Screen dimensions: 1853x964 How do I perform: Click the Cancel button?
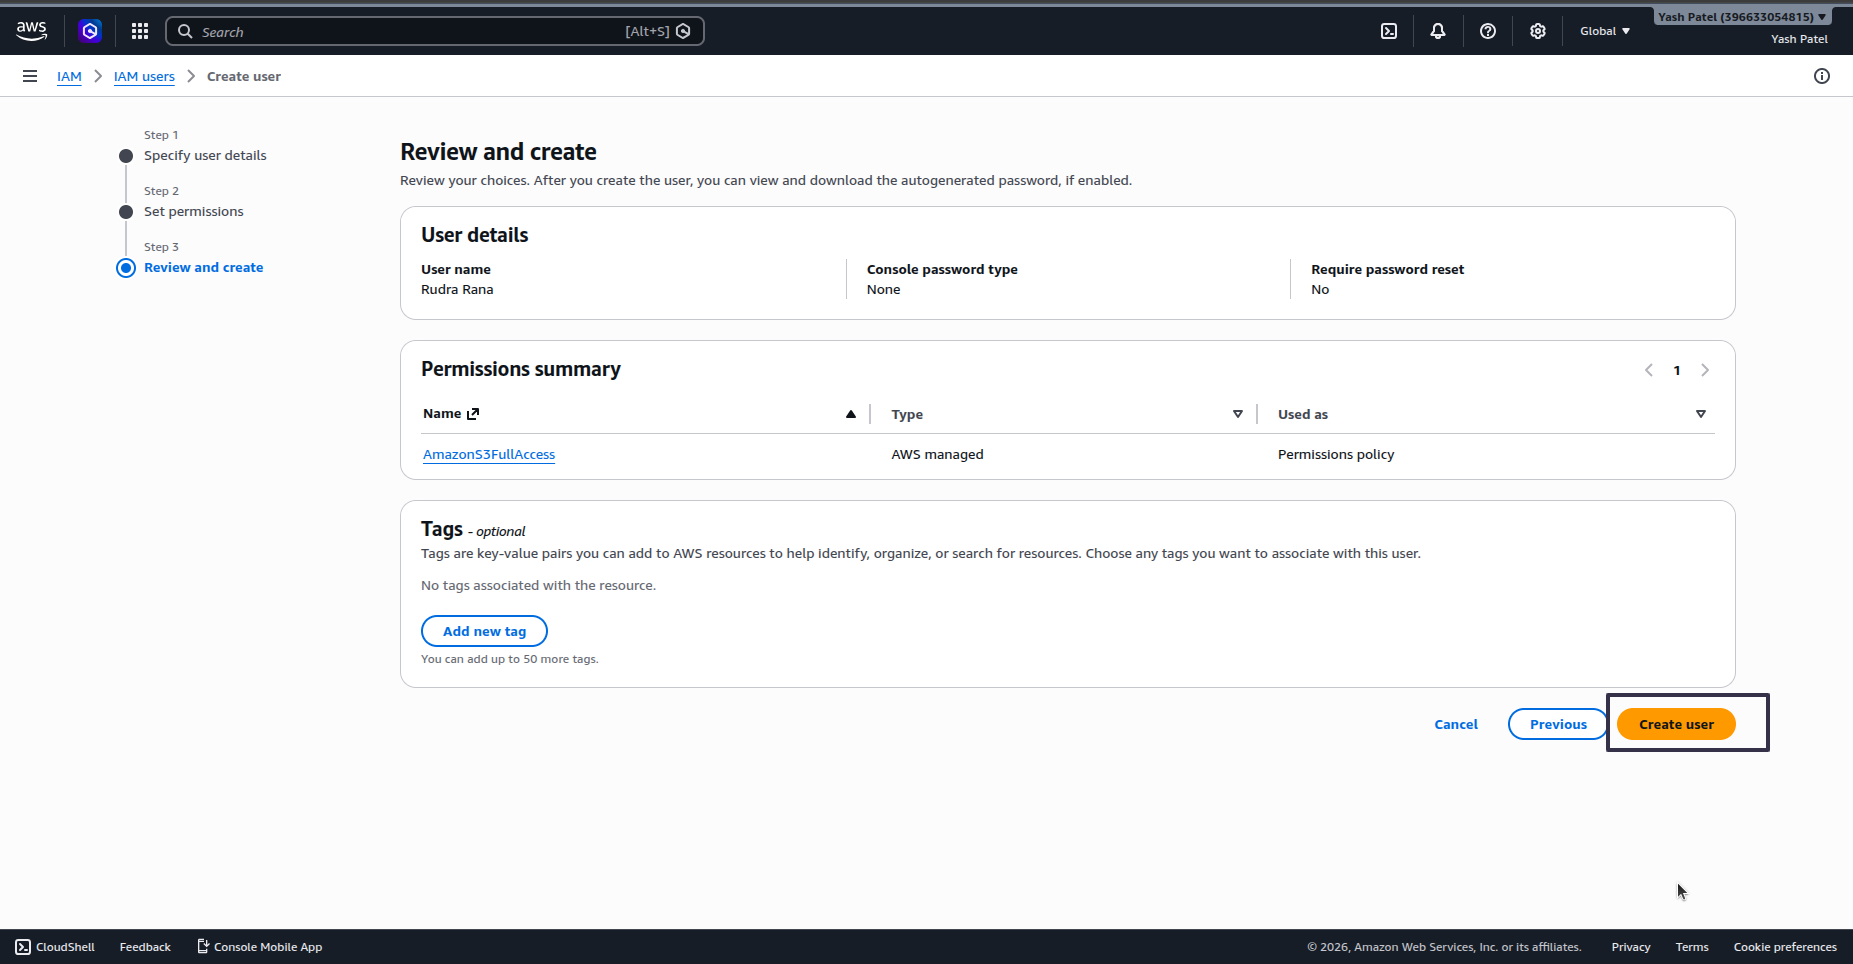(x=1456, y=724)
